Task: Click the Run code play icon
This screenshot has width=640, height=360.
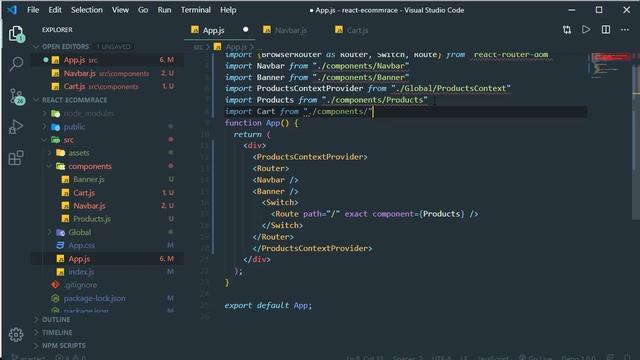Action: click(x=586, y=30)
